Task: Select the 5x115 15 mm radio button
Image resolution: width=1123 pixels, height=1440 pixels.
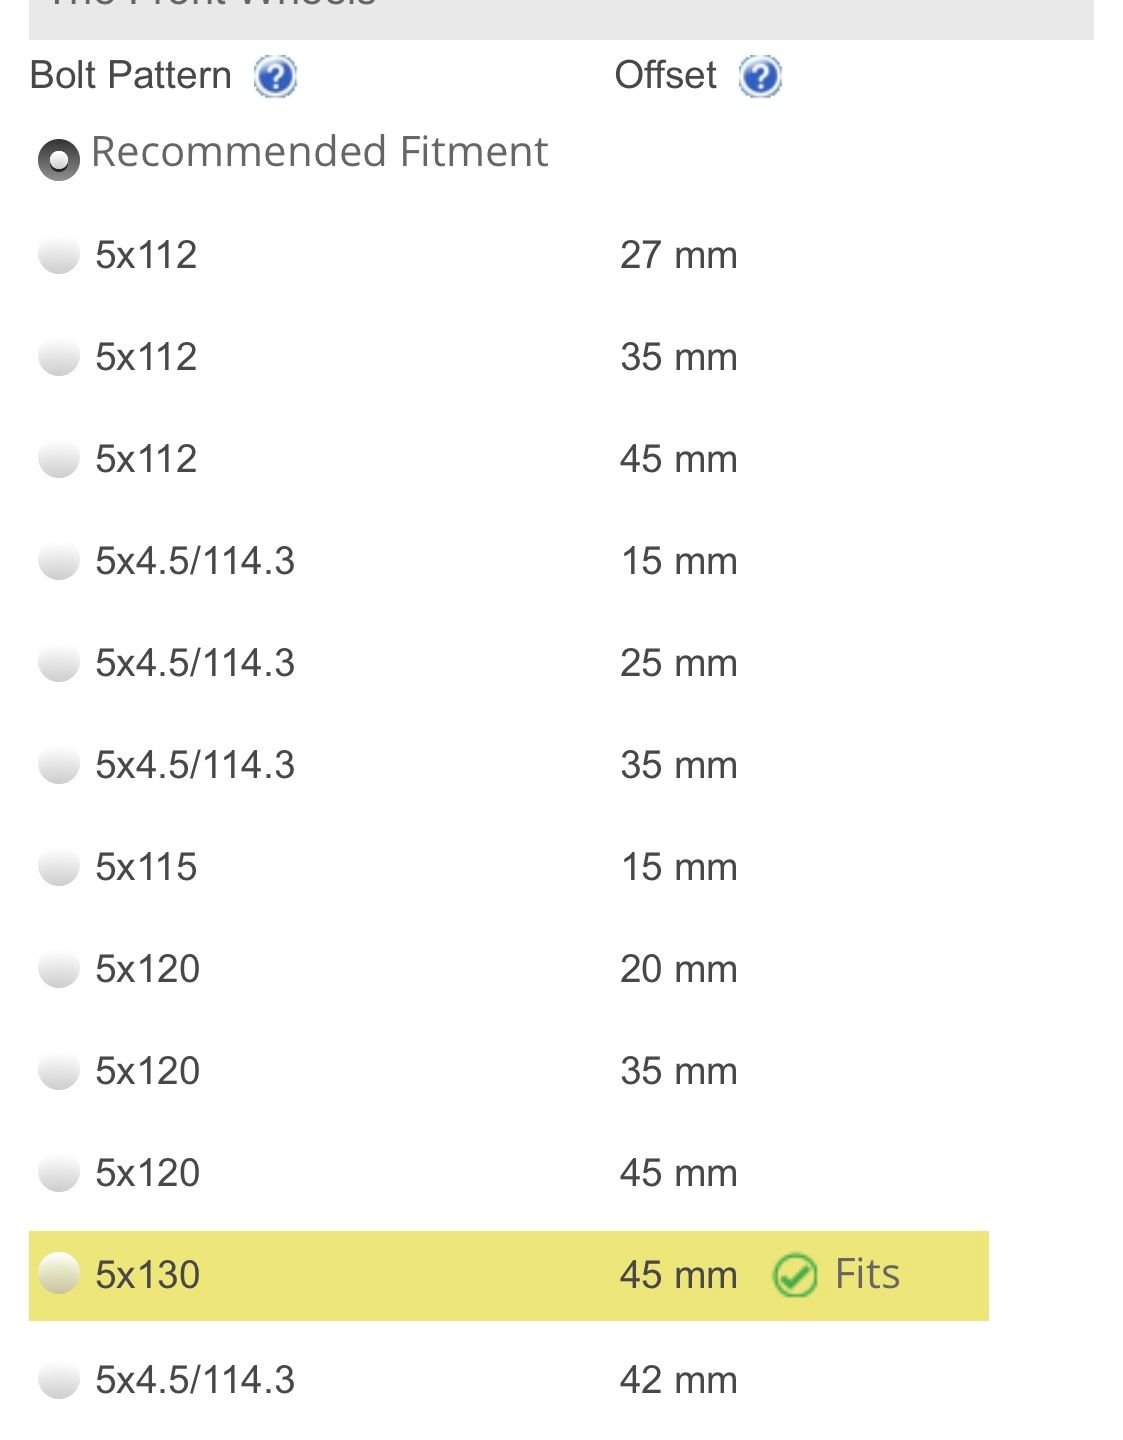Action: 59,867
